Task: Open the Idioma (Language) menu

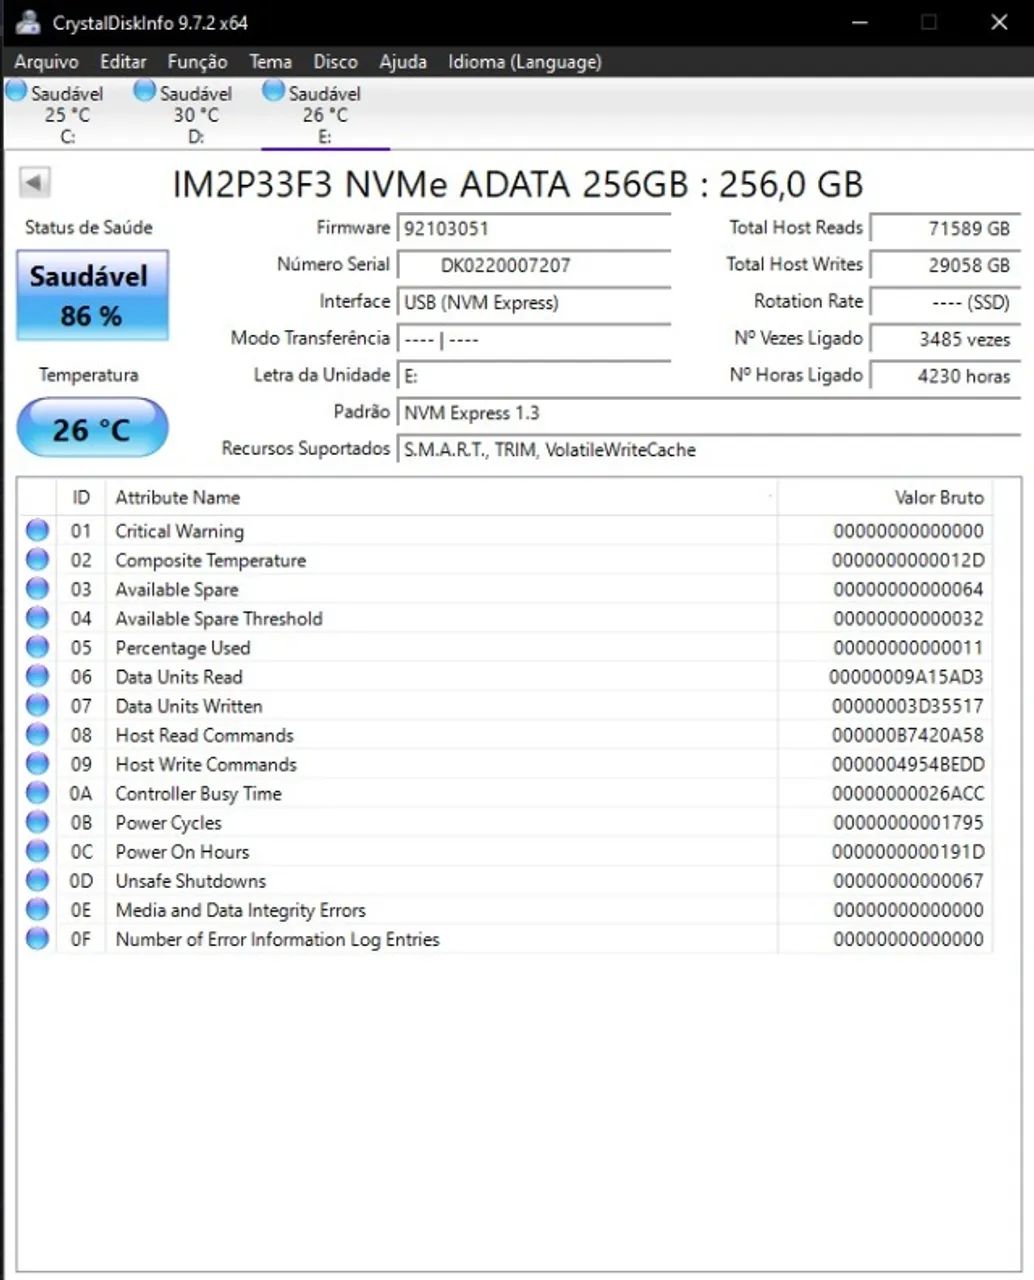Action: tap(525, 62)
